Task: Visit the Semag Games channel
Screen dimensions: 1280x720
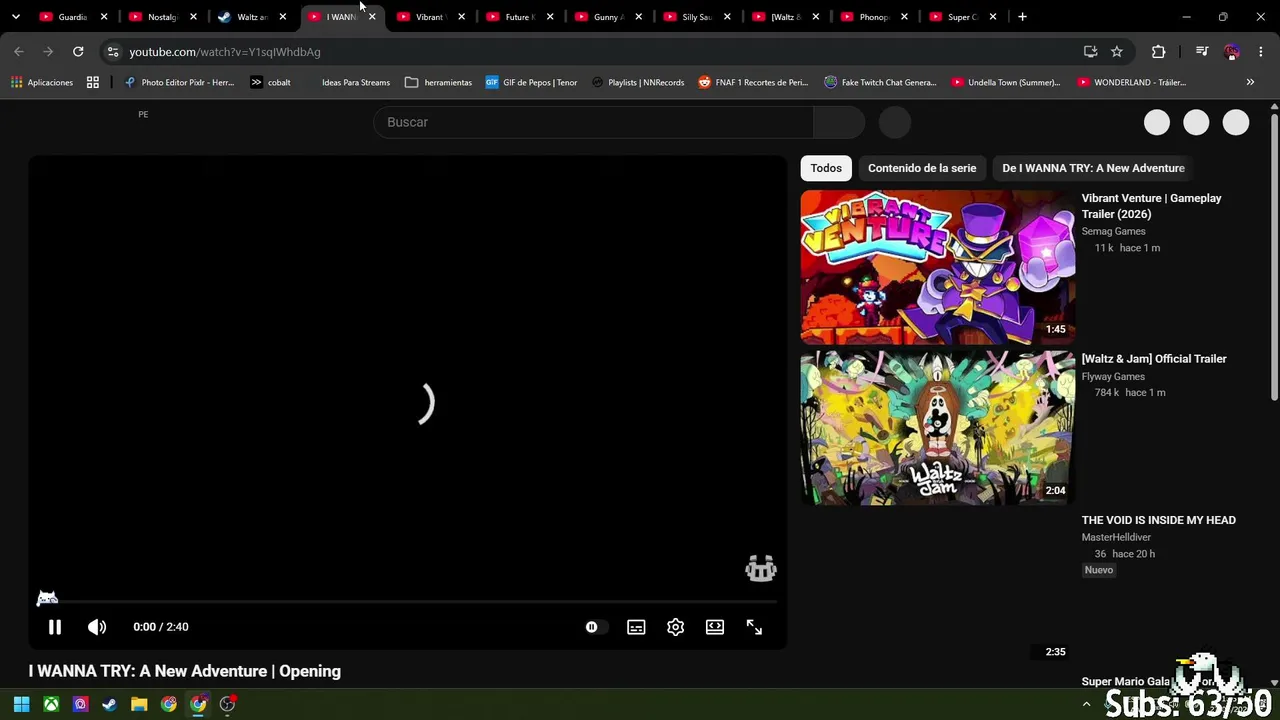Action: click(1113, 231)
